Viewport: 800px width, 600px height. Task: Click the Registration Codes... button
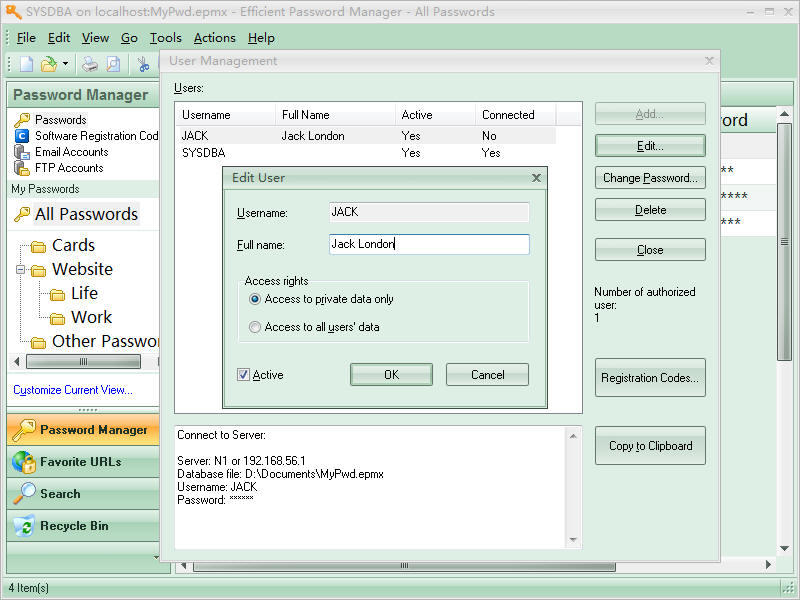[x=650, y=378]
